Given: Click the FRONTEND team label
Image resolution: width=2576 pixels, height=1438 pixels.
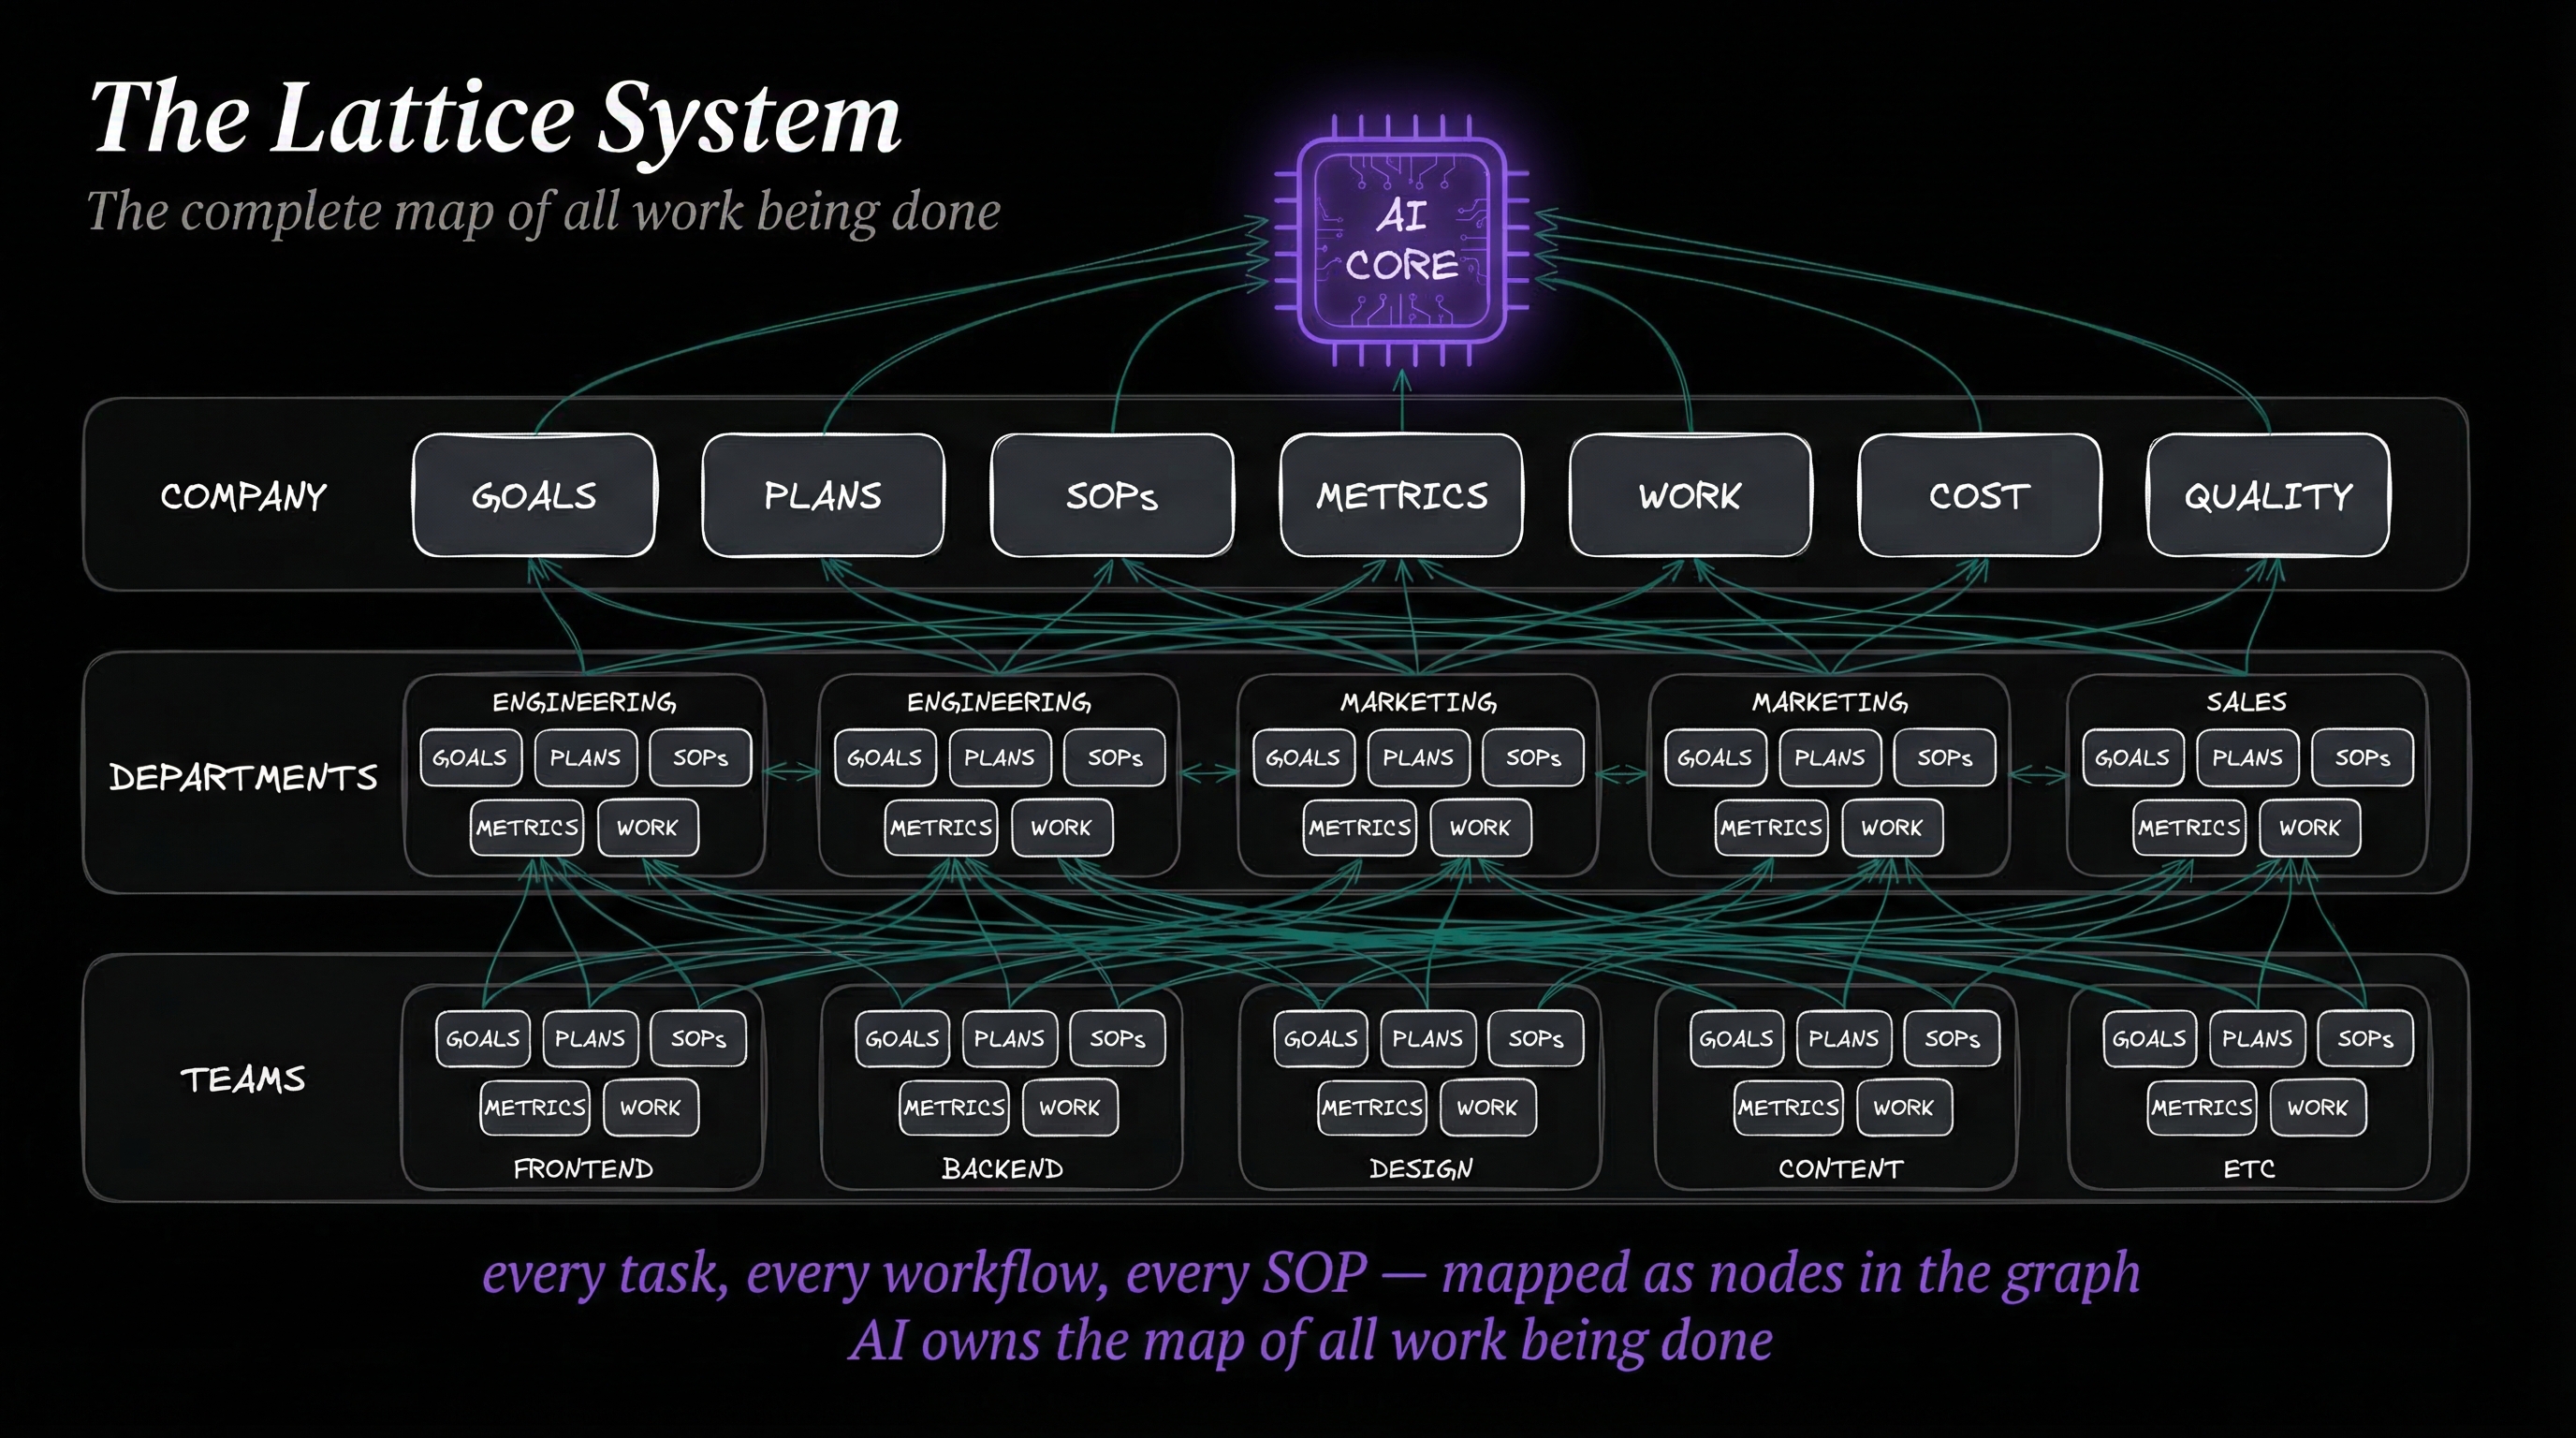Looking at the screenshot, I should click(583, 1169).
